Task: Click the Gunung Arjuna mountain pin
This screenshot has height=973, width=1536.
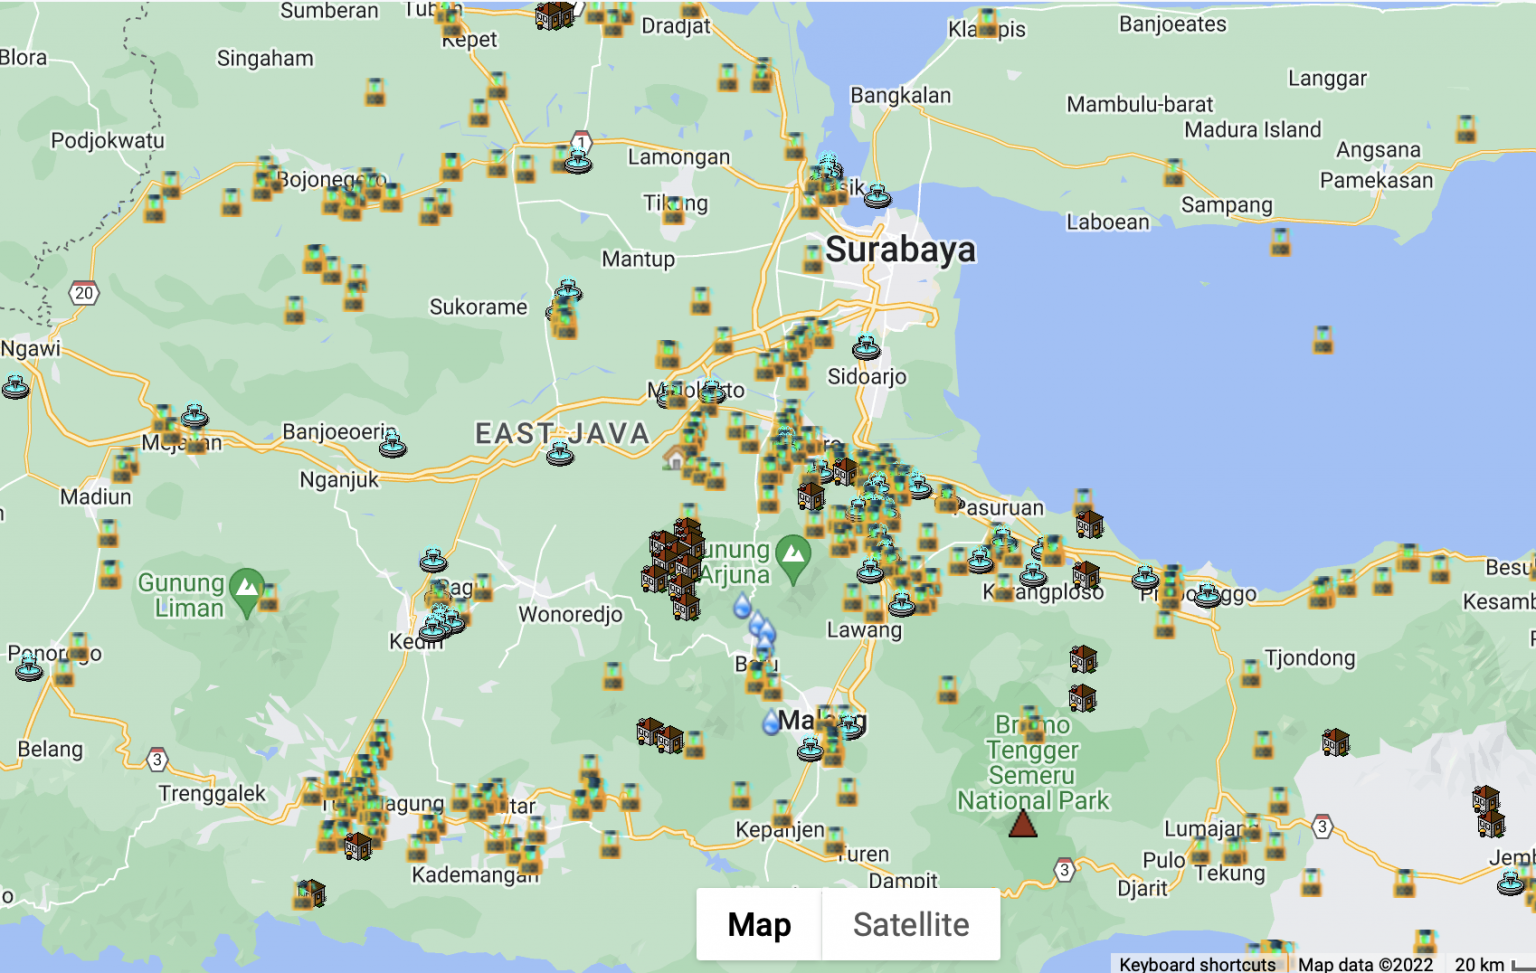Action: point(793,555)
